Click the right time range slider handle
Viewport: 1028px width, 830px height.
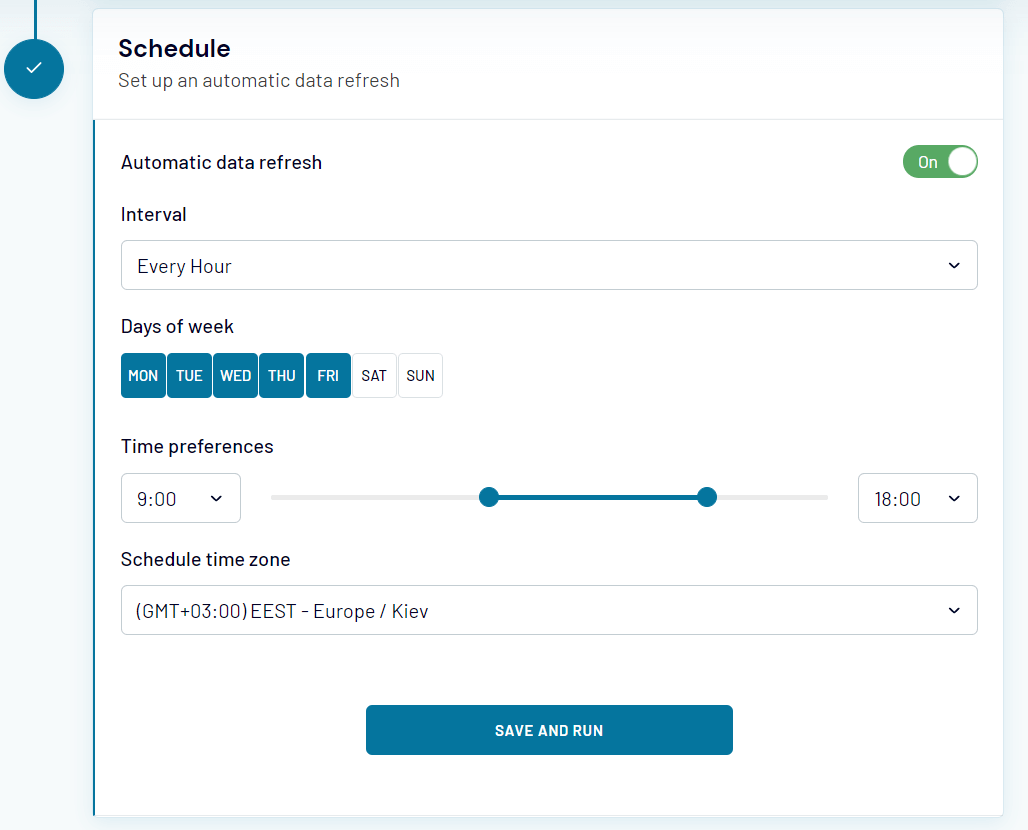click(707, 497)
